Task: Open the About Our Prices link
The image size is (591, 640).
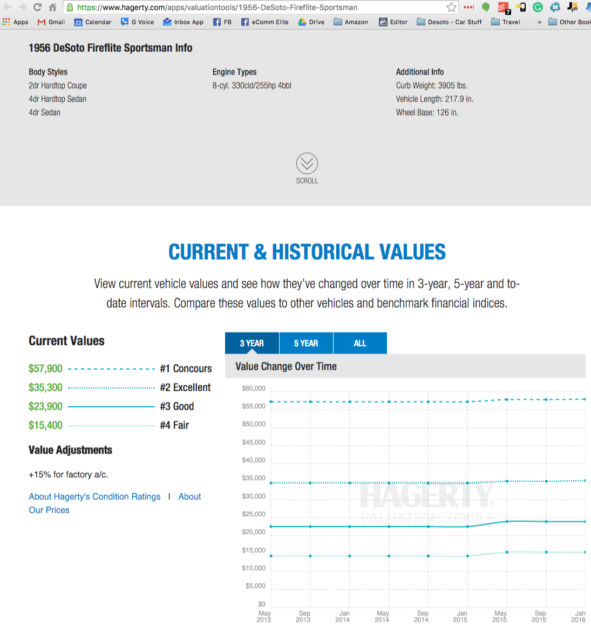Action: coord(190,496)
